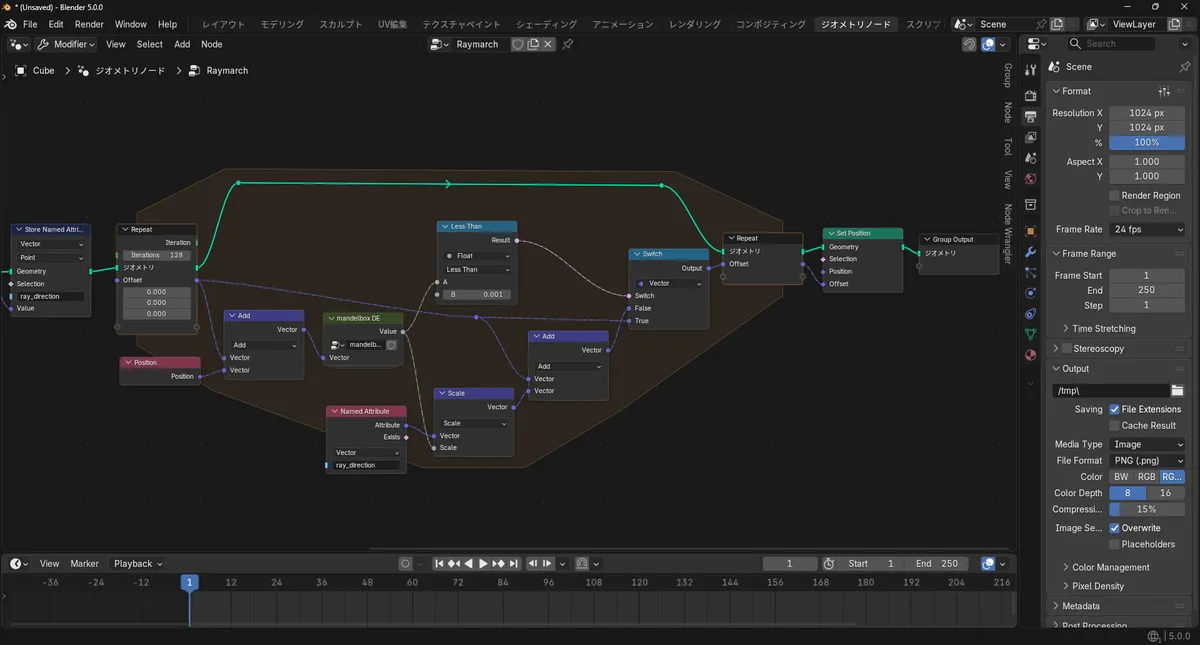
Task: Open the Render menu
Action: [89, 24]
